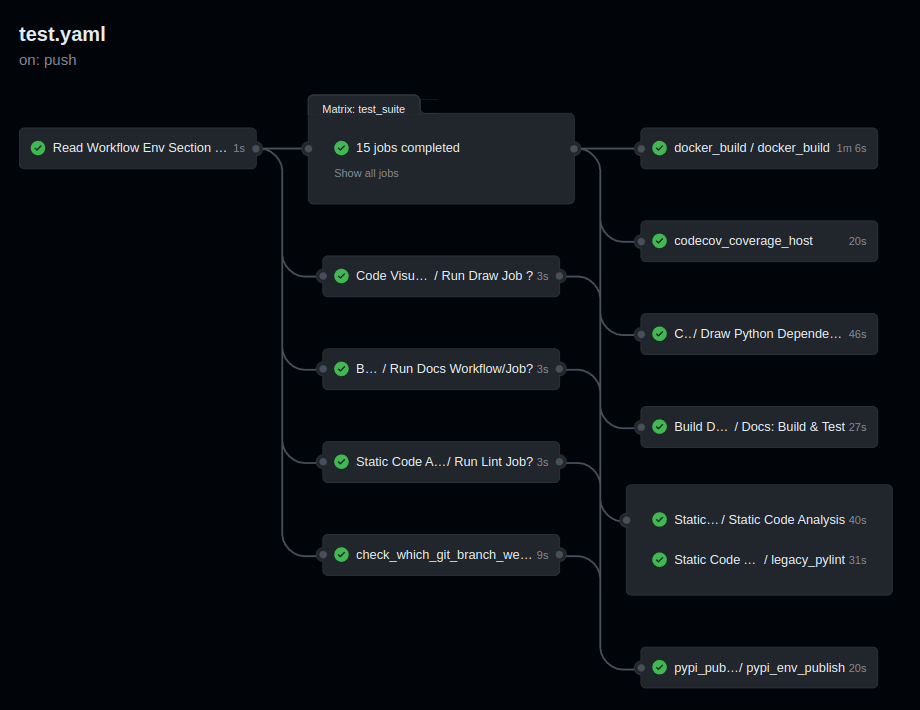The image size is (920, 710).
Task: Expand the Matrix: test_suite job list
Action: pos(363,108)
